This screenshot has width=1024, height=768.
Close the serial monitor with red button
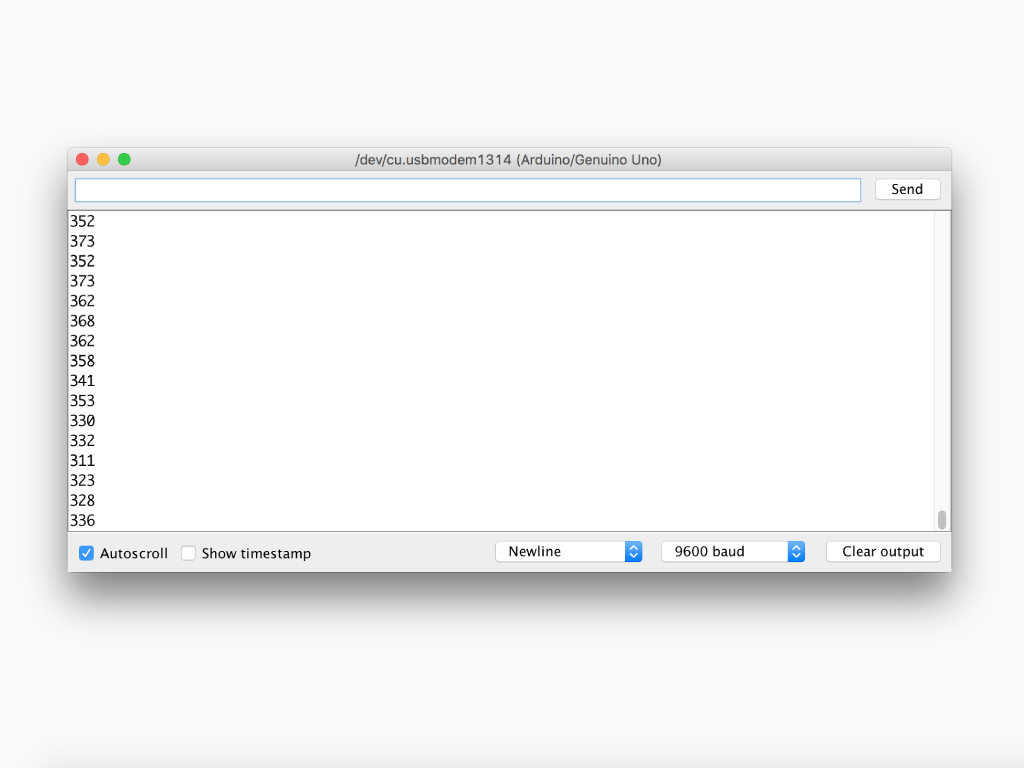(82, 159)
